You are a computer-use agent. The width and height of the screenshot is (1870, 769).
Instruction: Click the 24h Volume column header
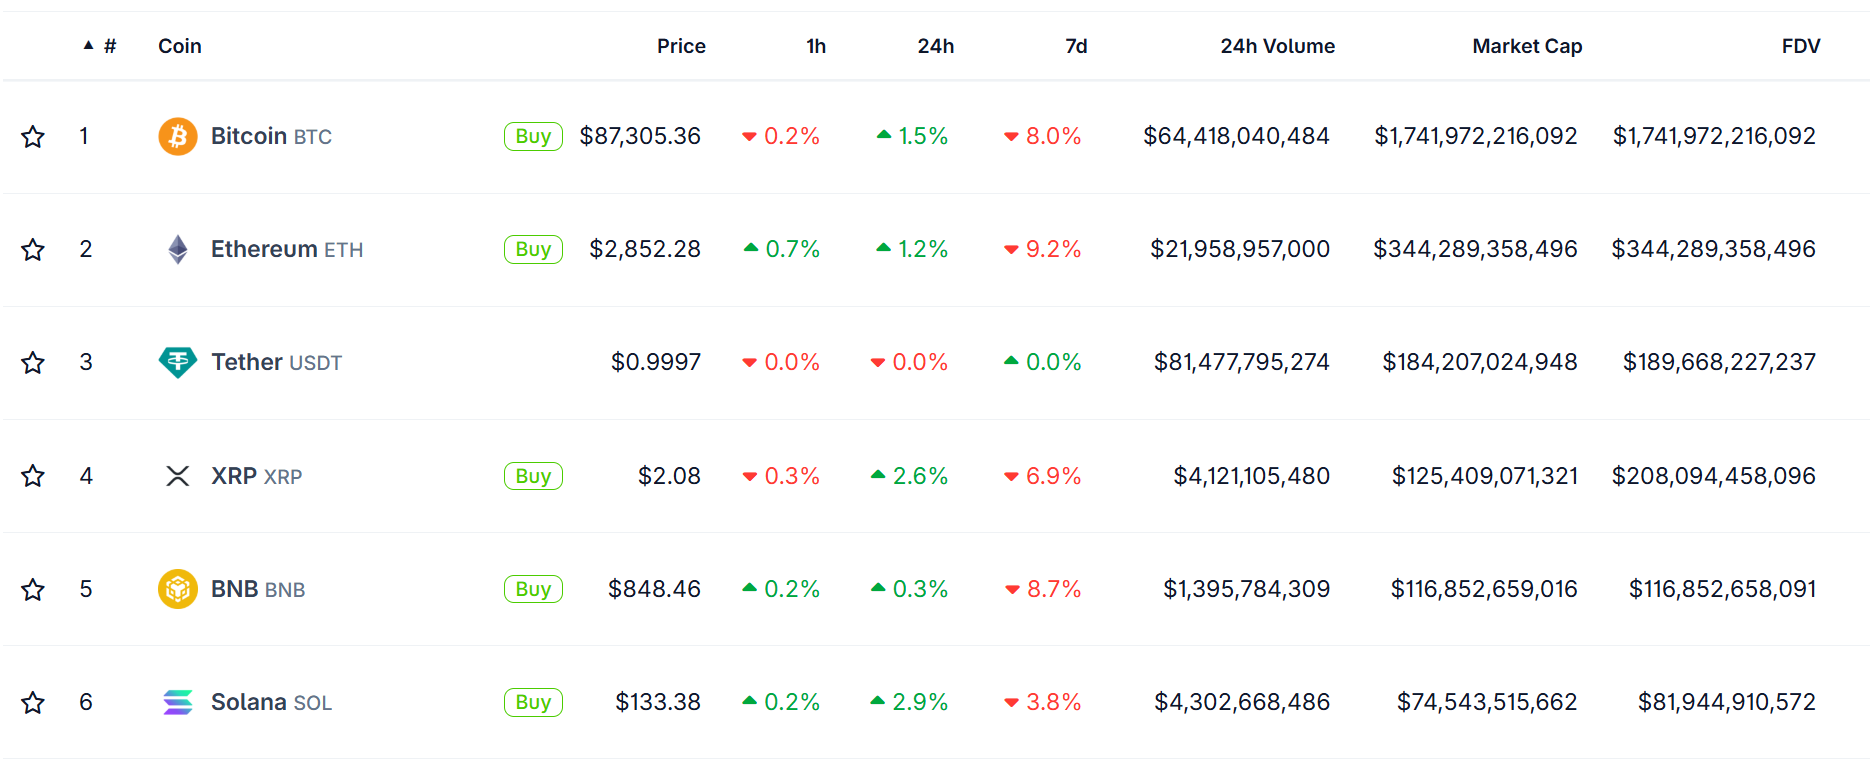tap(1277, 45)
